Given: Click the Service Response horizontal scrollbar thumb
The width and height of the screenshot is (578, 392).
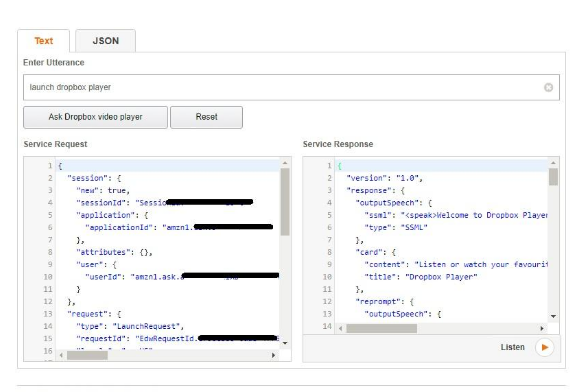Looking at the screenshot, I should point(382,328).
